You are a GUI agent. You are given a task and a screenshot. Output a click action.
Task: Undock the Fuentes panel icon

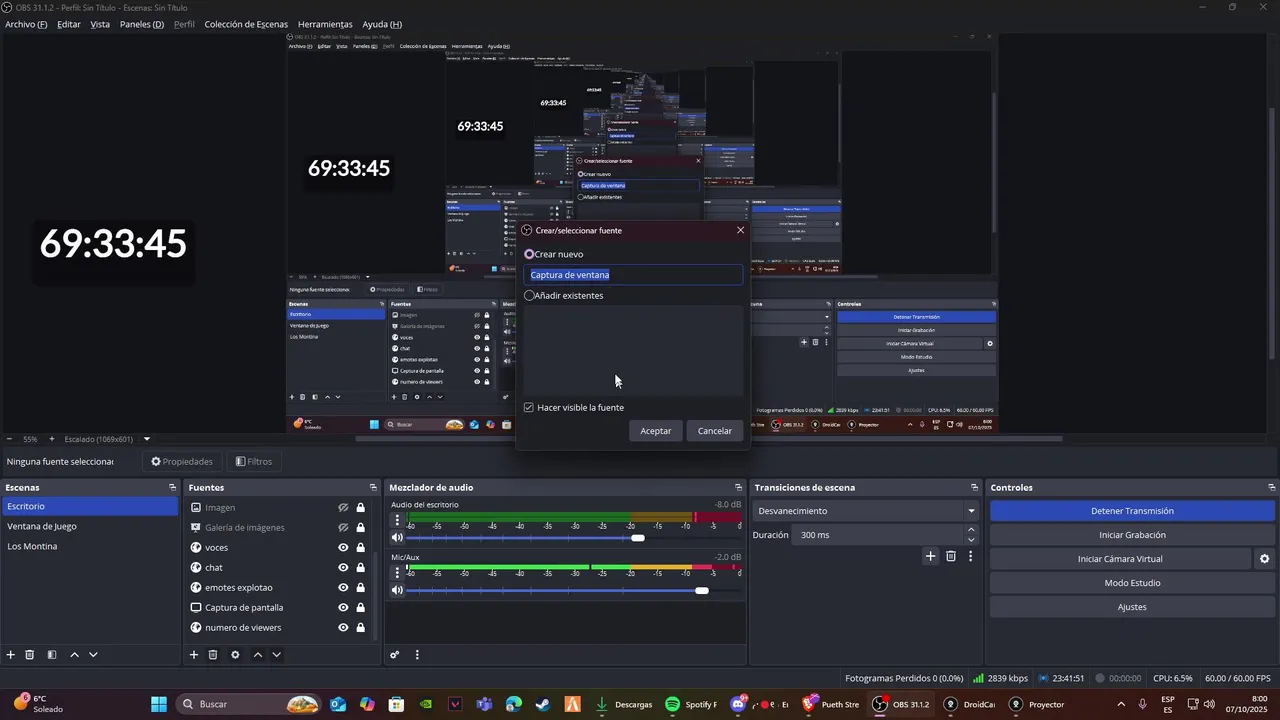pyautogui.click(x=373, y=487)
